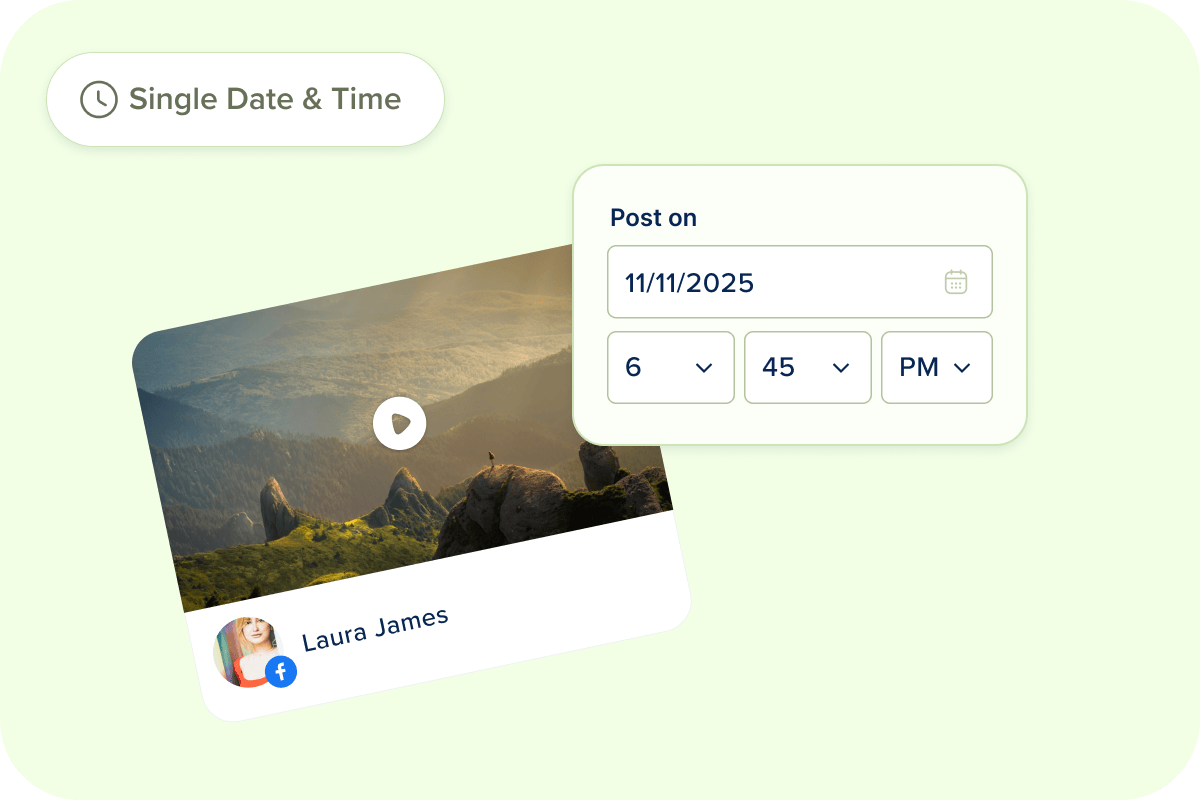Click the Post on label

click(x=654, y=218)
